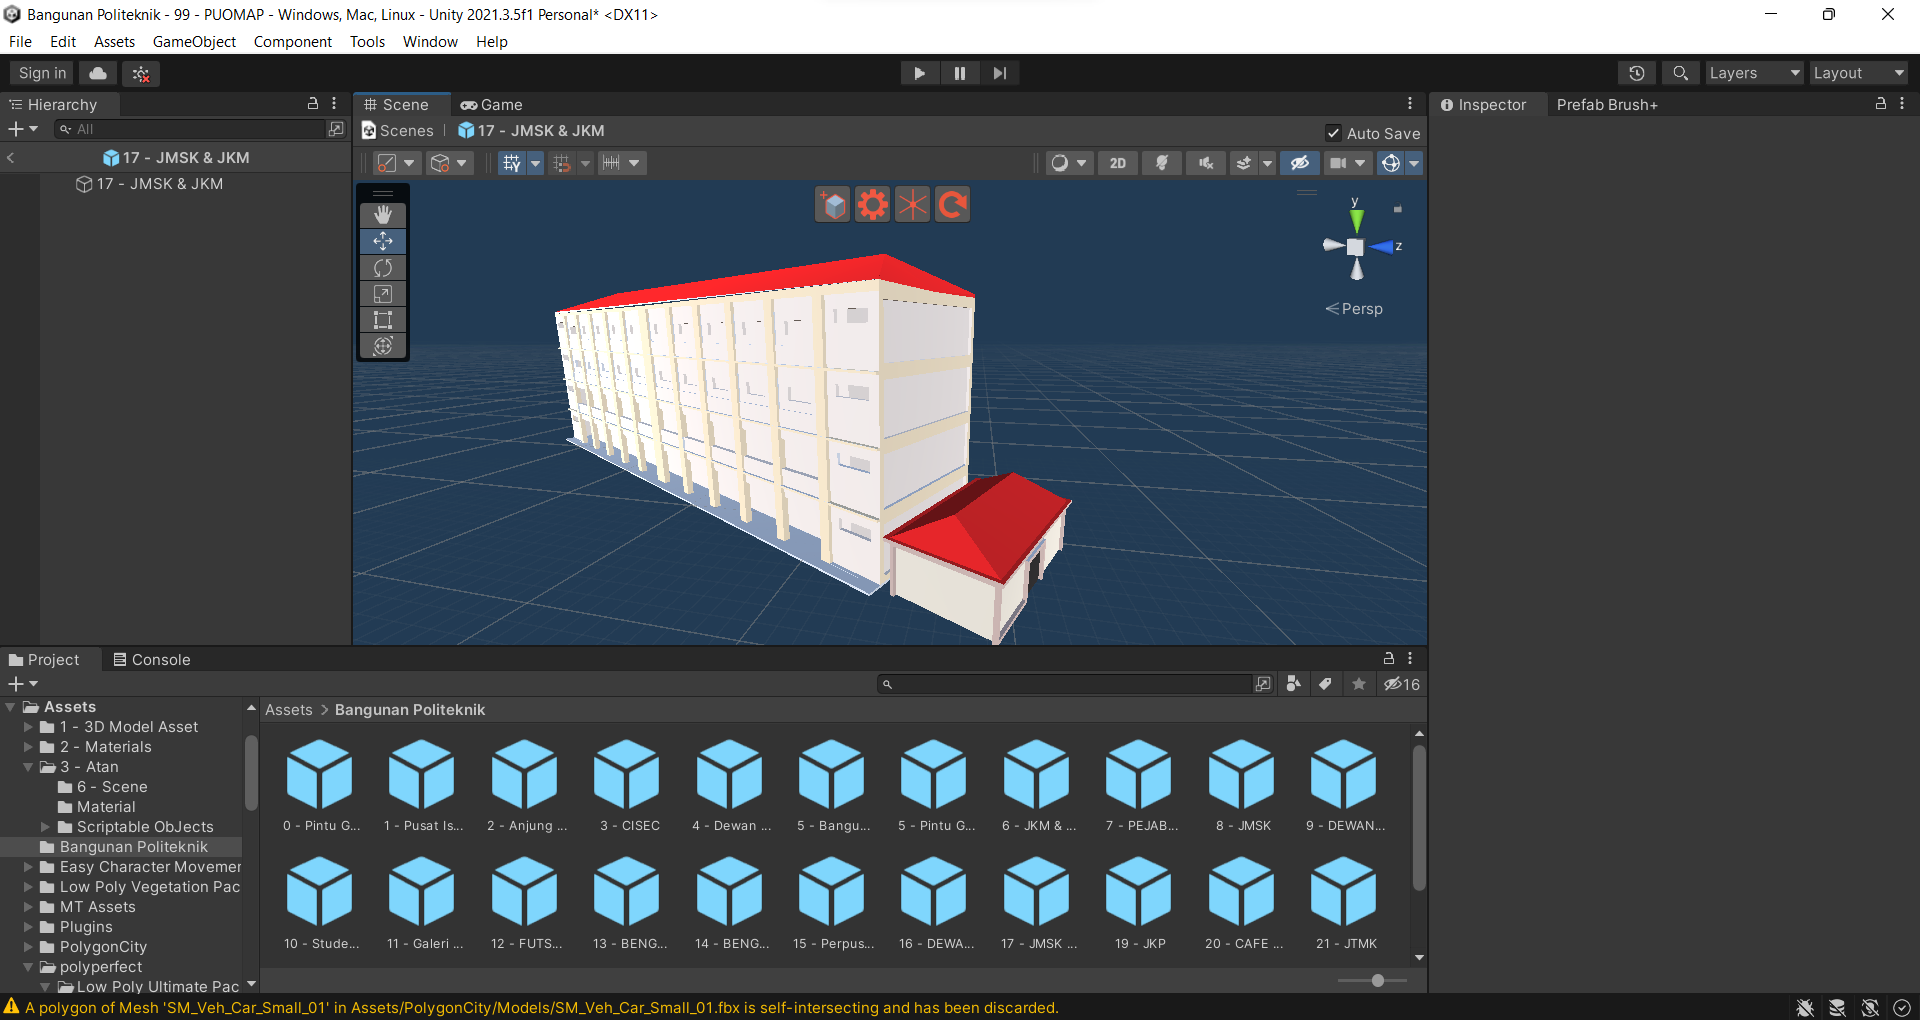Toggle 2D view mode

coord(1117,163)
